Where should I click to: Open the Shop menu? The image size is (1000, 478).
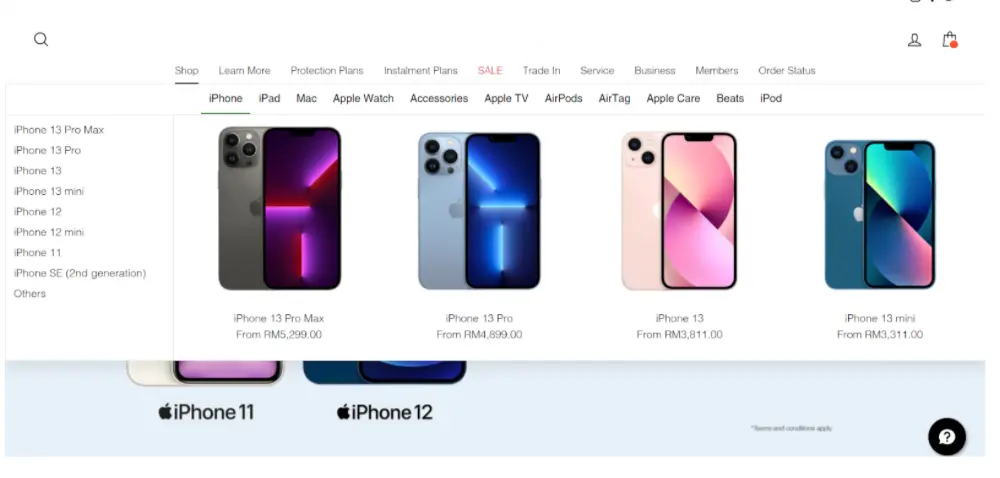[x=187, y=71]
